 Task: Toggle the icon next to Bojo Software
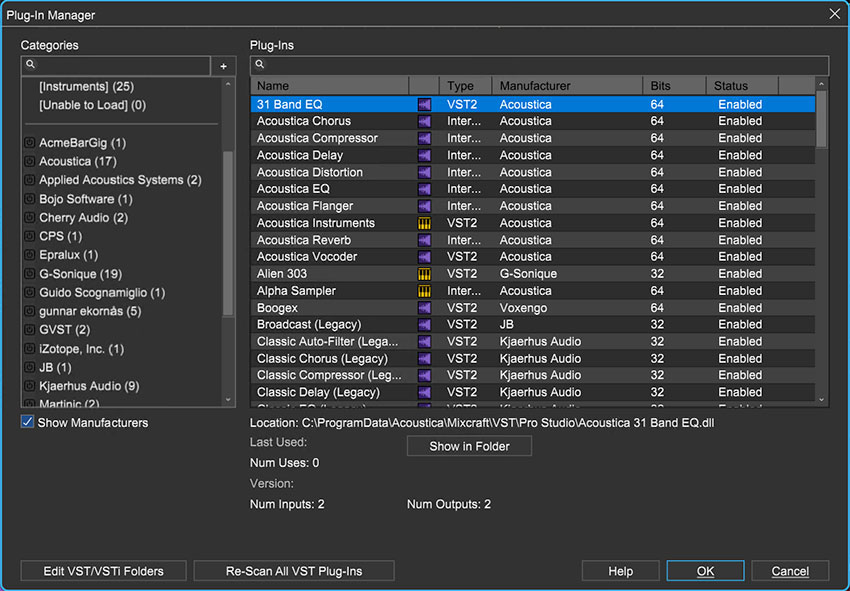pyautogui.click(x=30, y=199)
